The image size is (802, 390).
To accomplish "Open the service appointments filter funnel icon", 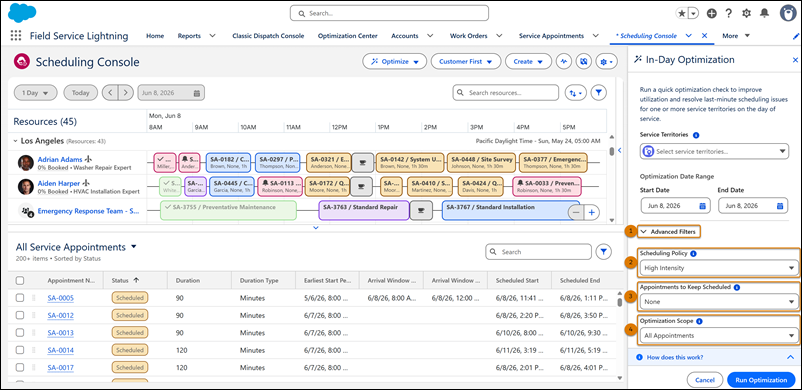I will coord(604,252).
